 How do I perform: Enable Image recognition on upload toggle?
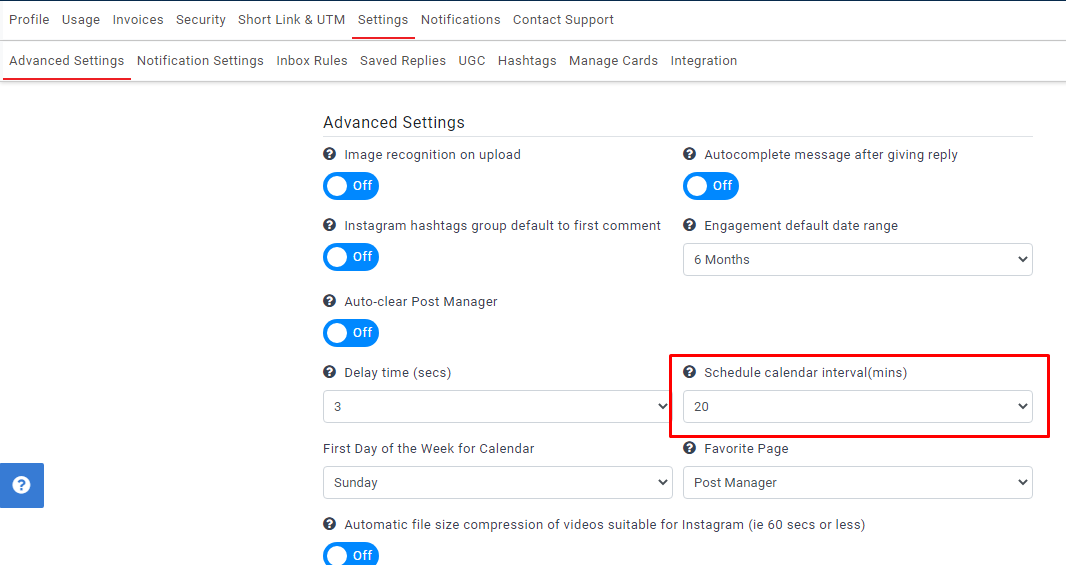[351, 186]
